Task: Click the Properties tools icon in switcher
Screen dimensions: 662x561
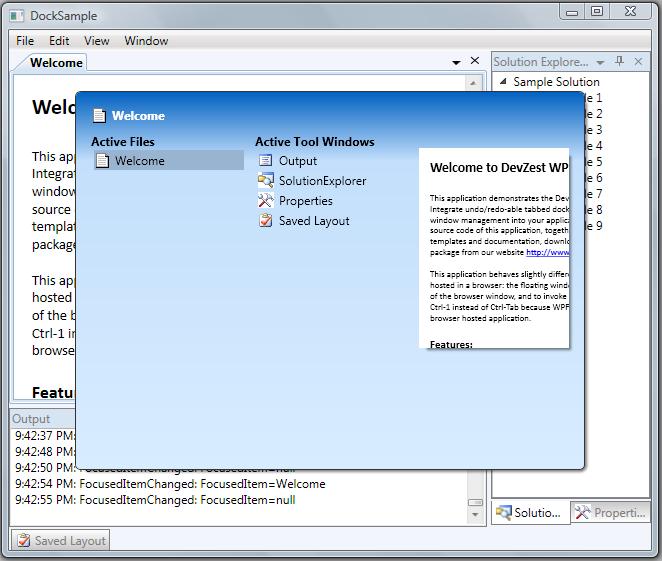Action: coord(266,201)
